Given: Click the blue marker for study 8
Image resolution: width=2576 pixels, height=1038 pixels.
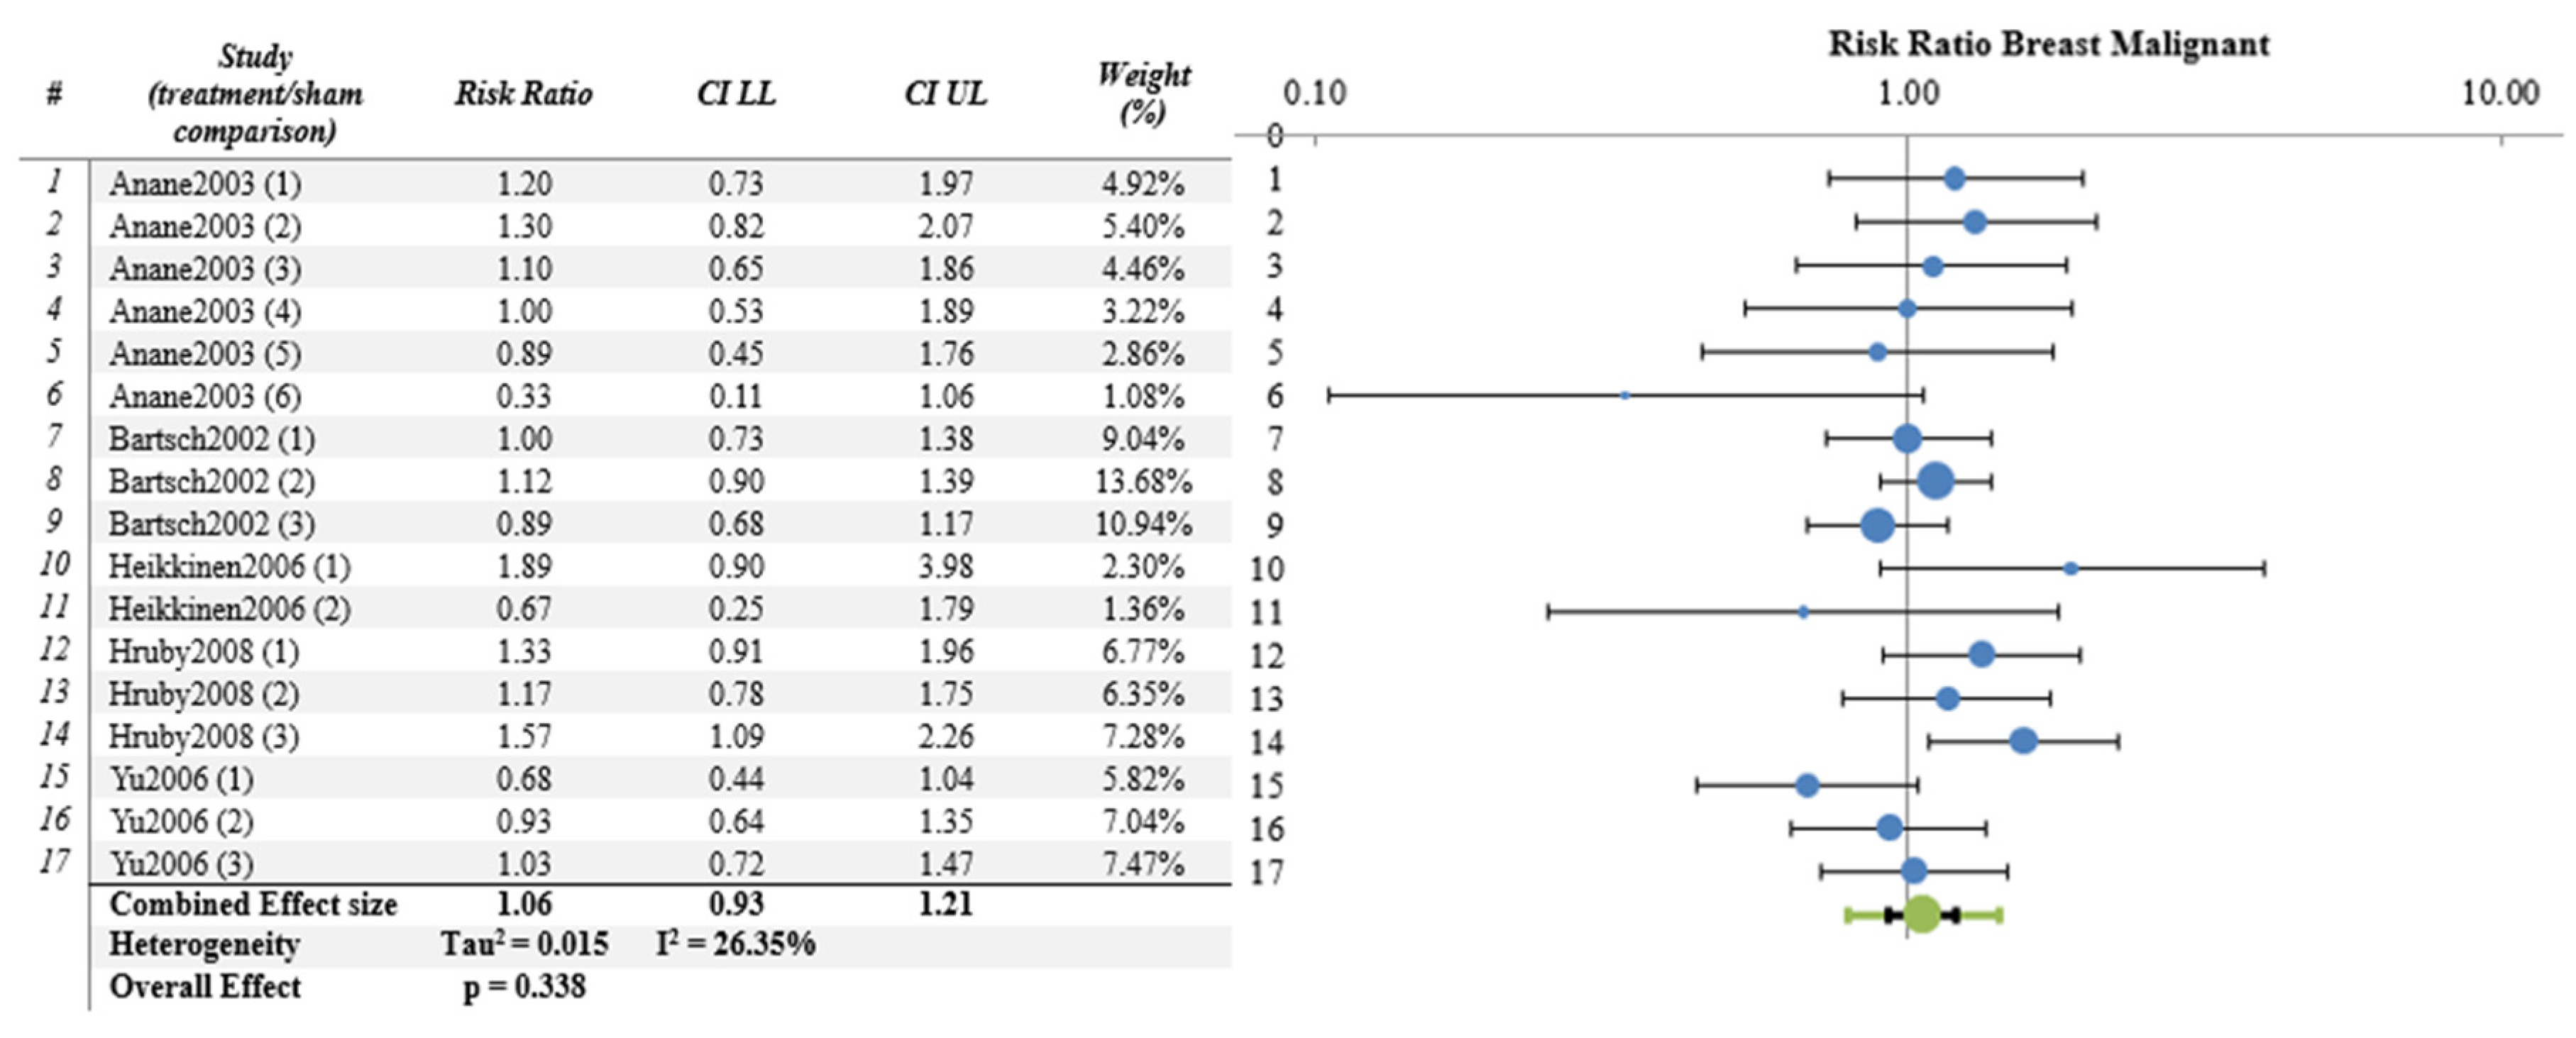Looking at the screenshot, I should (1936, 481).
